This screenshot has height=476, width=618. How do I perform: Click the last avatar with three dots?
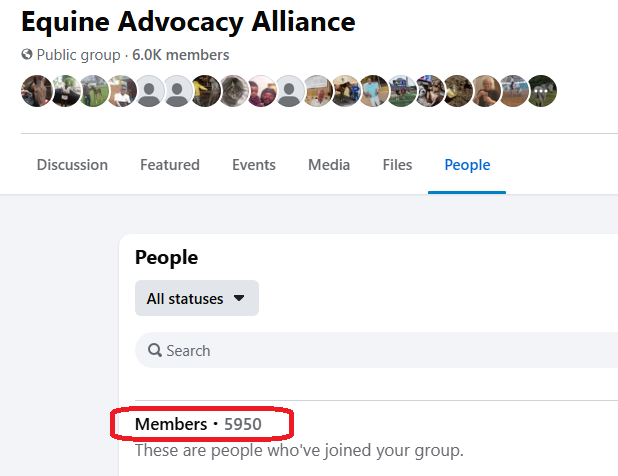pos(542,91)
